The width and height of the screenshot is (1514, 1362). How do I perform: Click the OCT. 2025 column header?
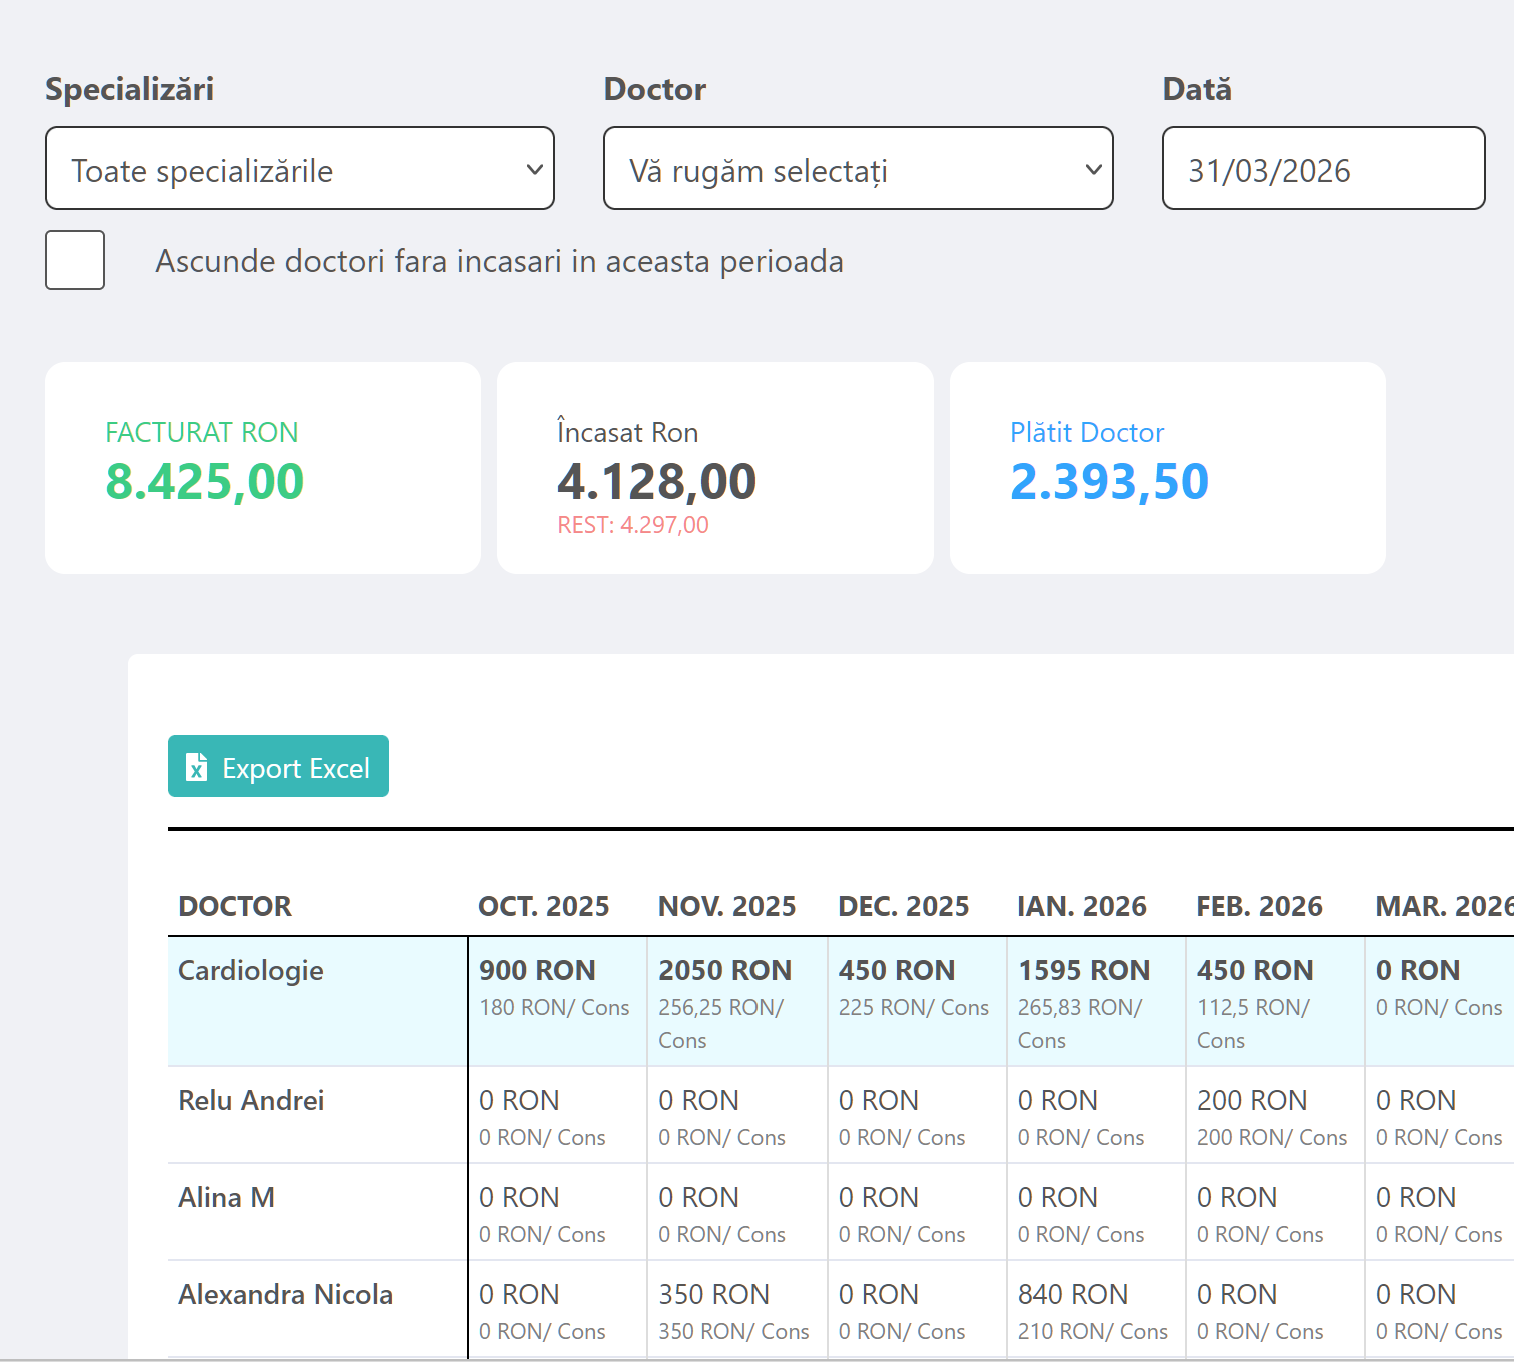[543, 906]
